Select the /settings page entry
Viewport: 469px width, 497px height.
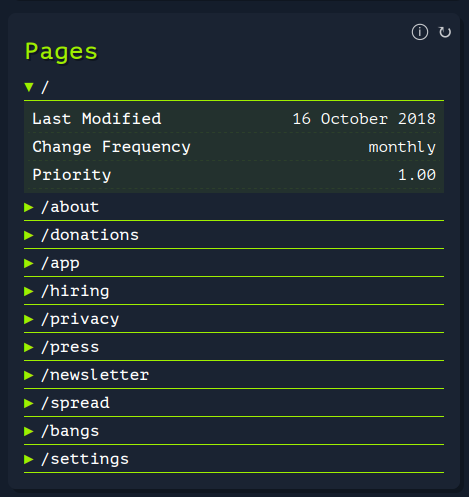[234, 459]
